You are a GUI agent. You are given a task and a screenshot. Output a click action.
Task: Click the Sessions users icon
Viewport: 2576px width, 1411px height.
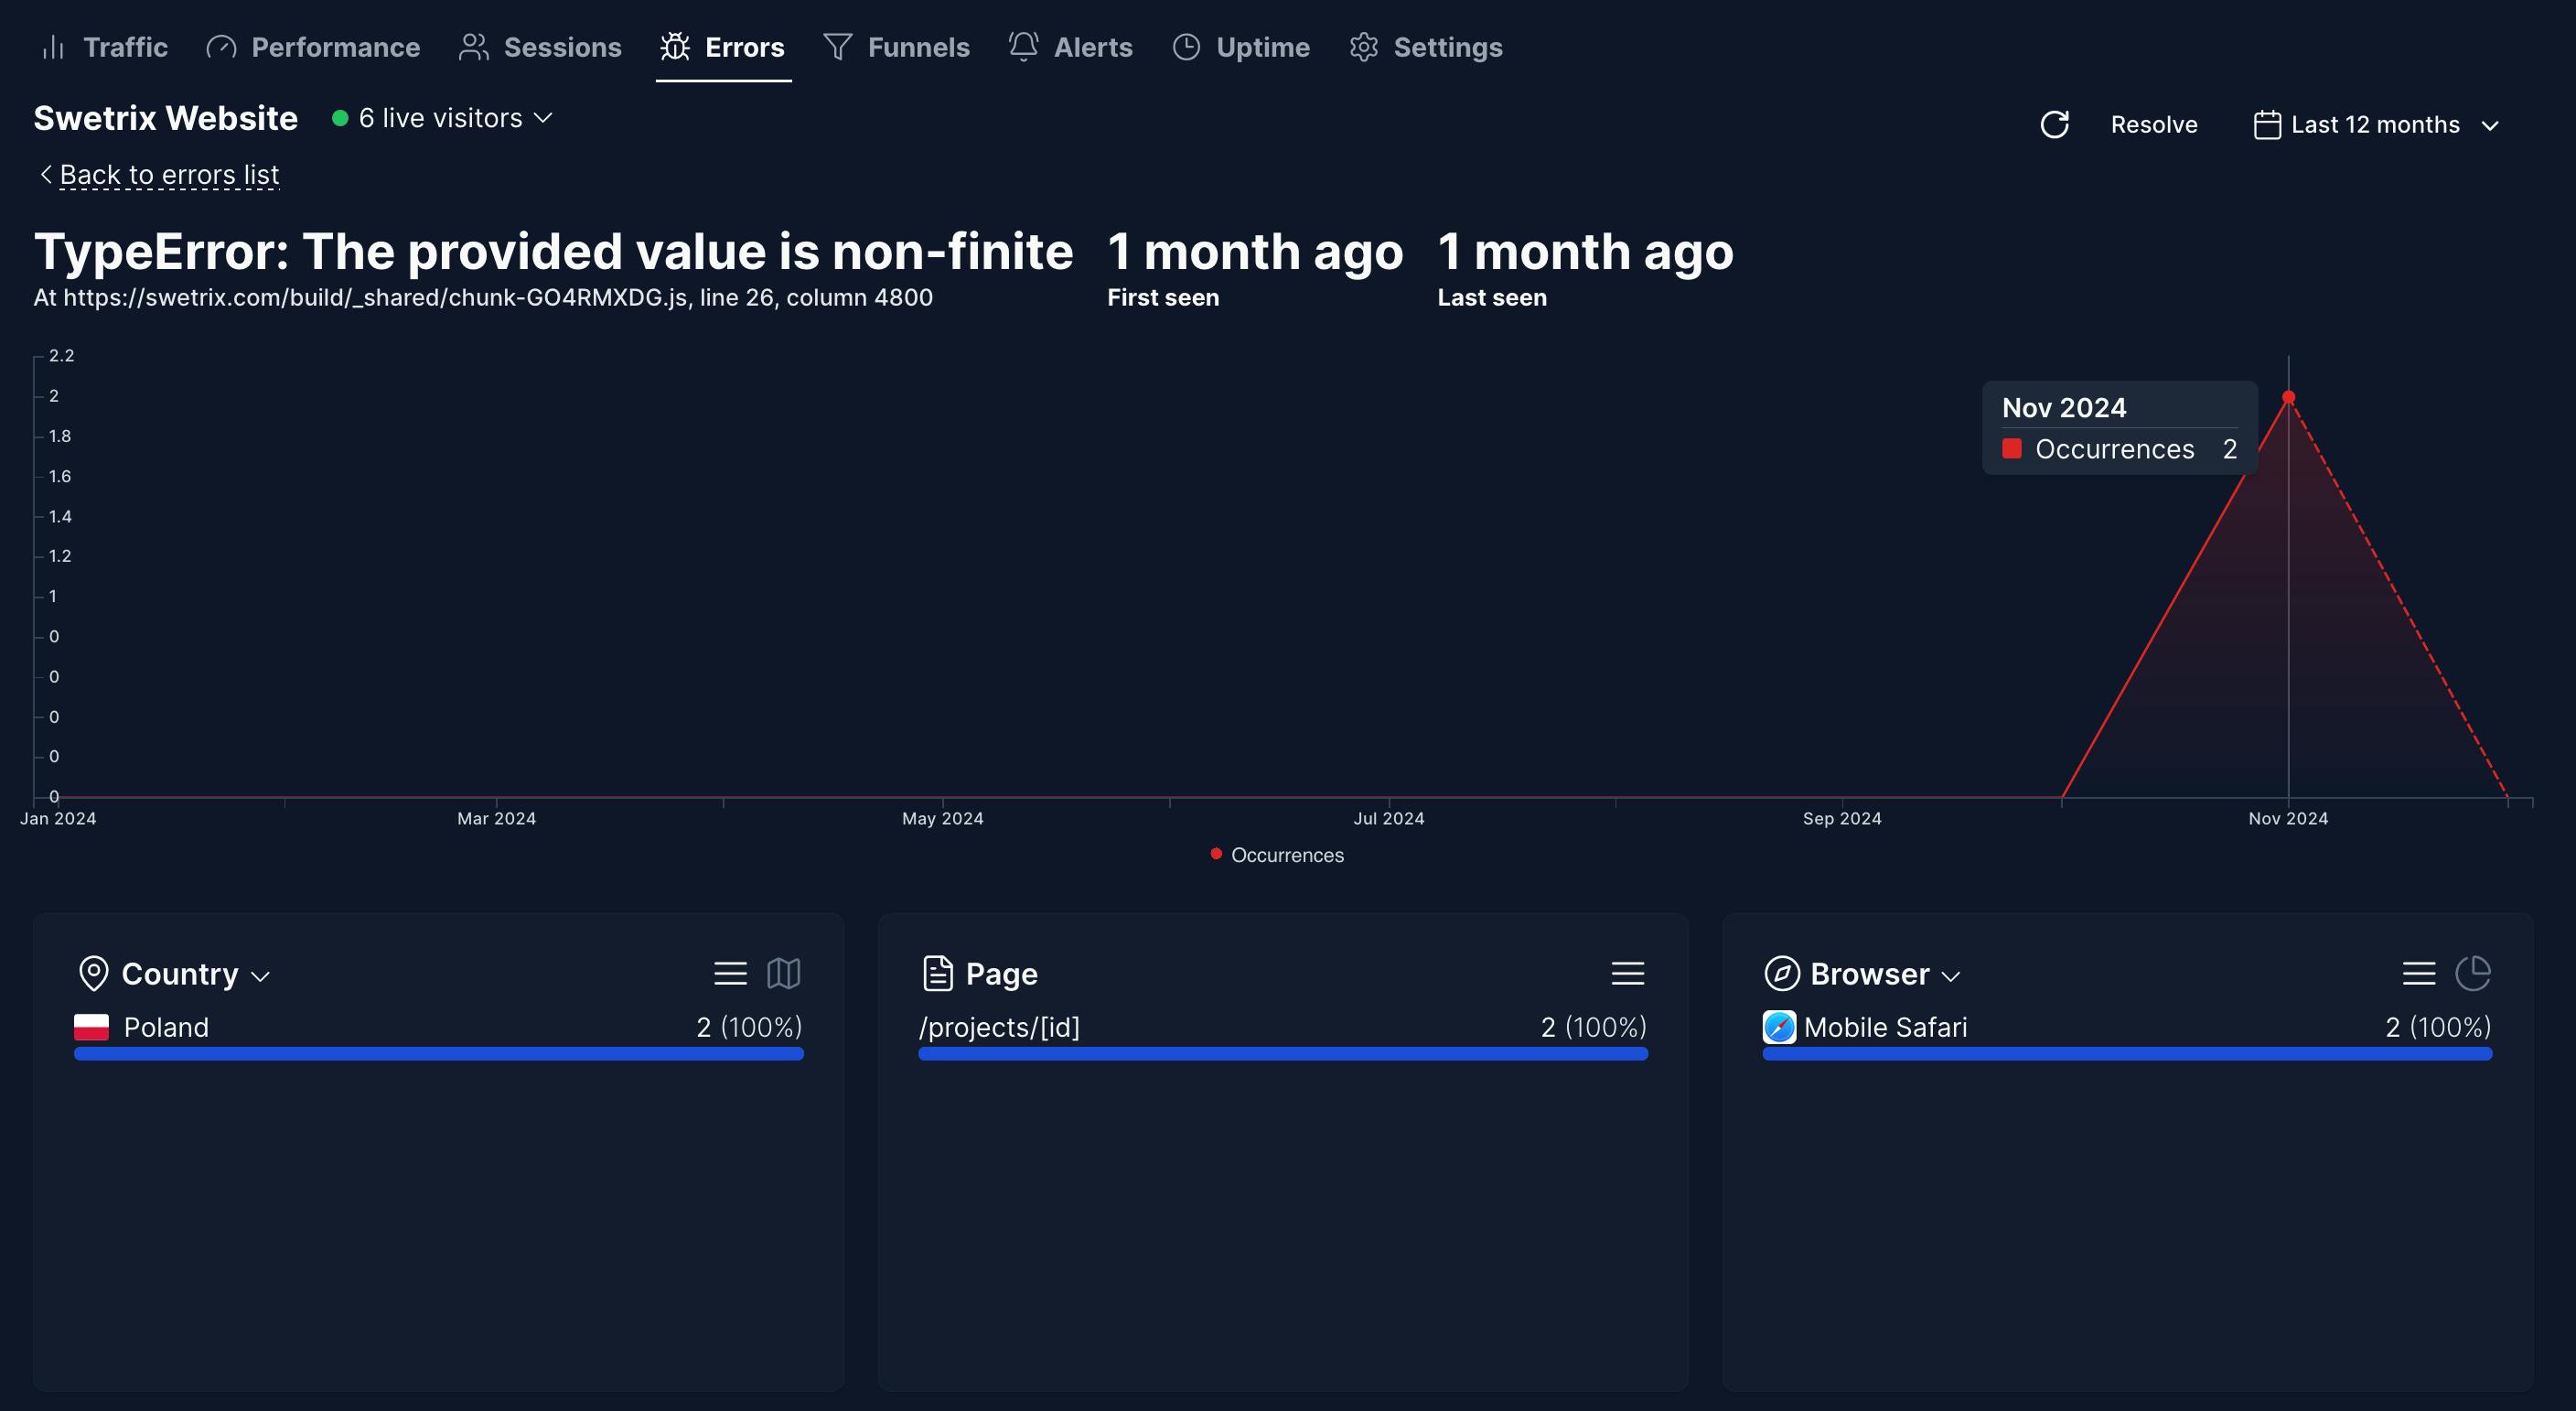(474, 47)
